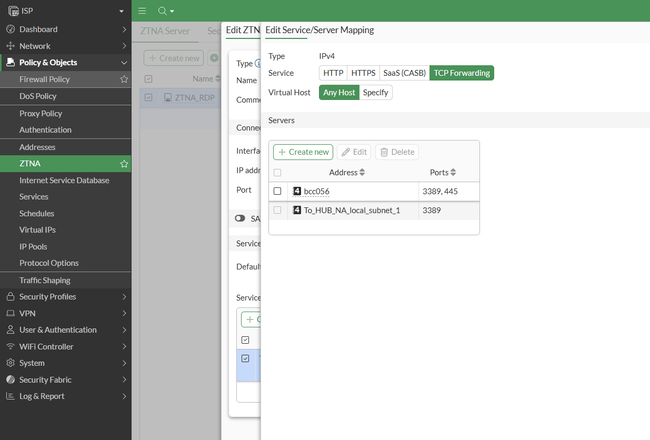Expand the Security Profiles menu

click(124, 297)
